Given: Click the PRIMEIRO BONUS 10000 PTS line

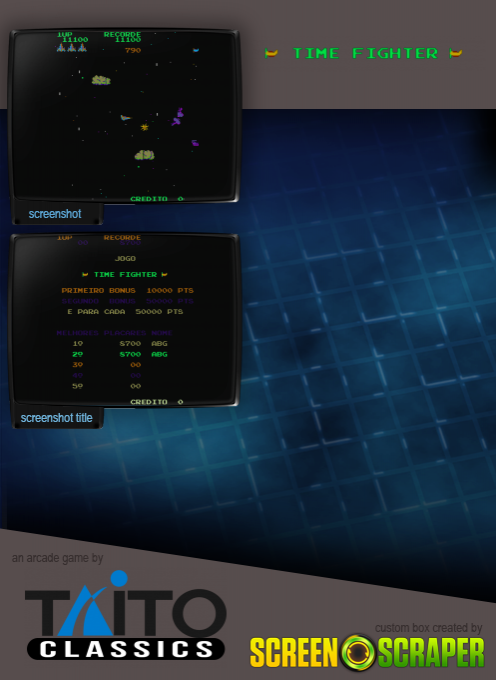Looking at the screenshot, I should tap(127, 291).
